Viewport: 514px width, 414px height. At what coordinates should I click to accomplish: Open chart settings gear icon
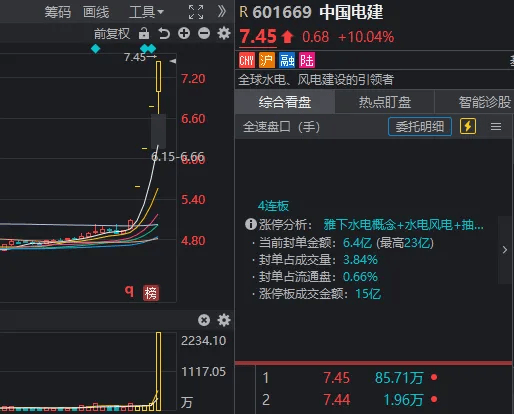coord(224,33)
